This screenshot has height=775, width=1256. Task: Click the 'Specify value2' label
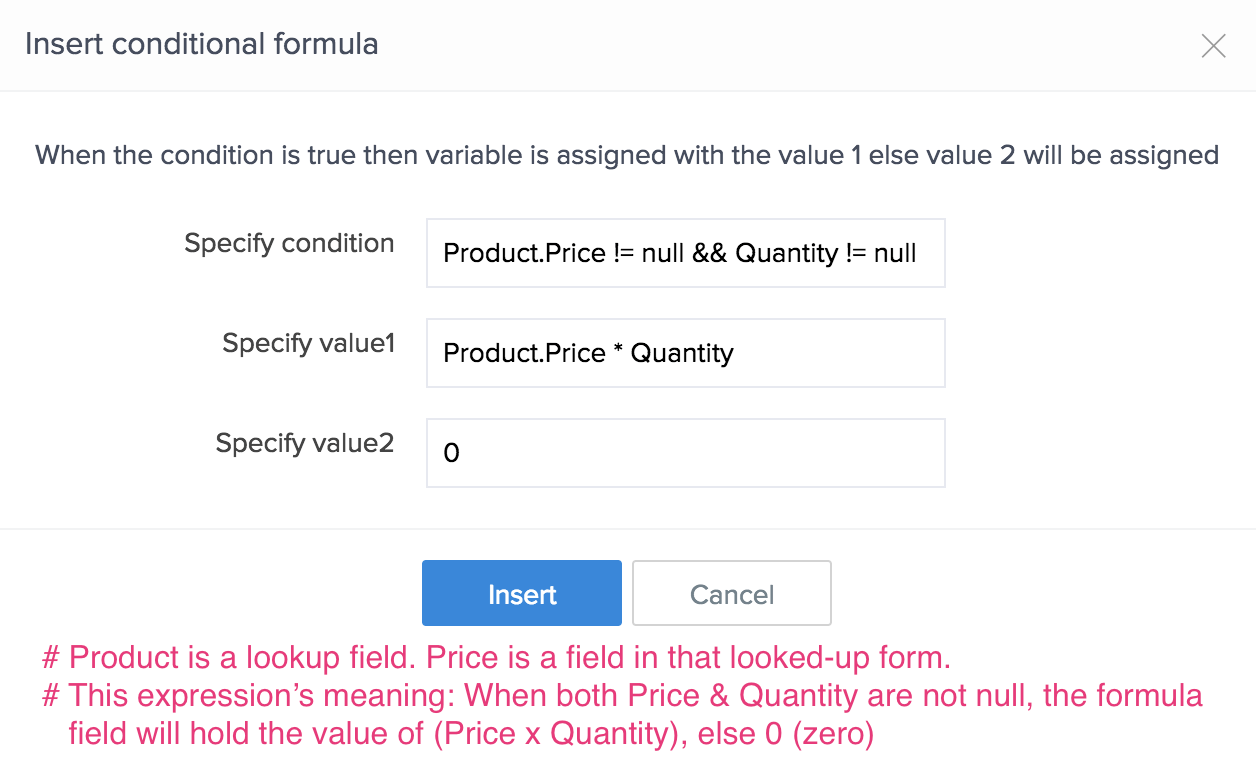pos(304,444)
